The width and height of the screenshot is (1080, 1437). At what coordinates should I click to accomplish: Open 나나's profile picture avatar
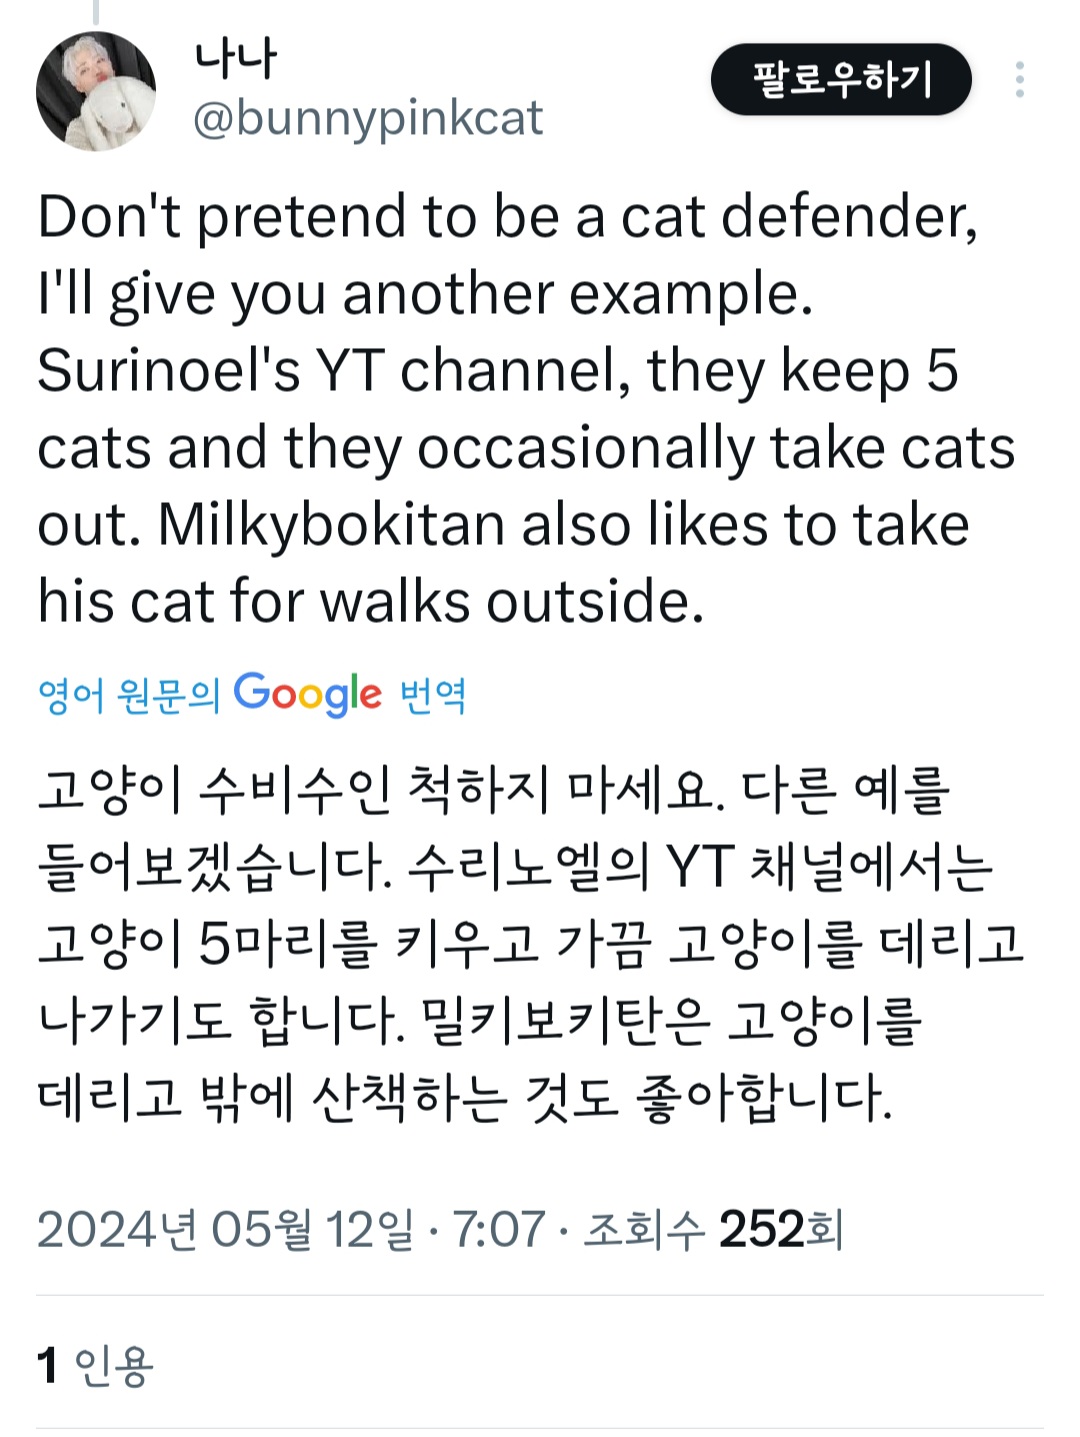(x=96, y=91)
